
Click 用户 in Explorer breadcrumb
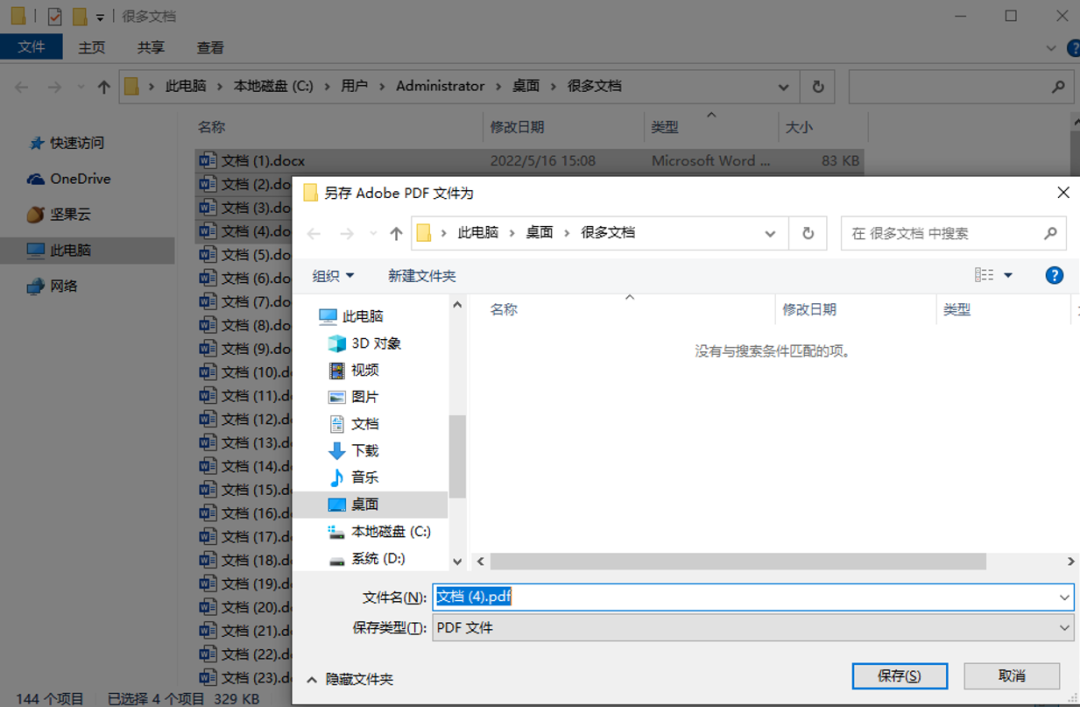354,86
